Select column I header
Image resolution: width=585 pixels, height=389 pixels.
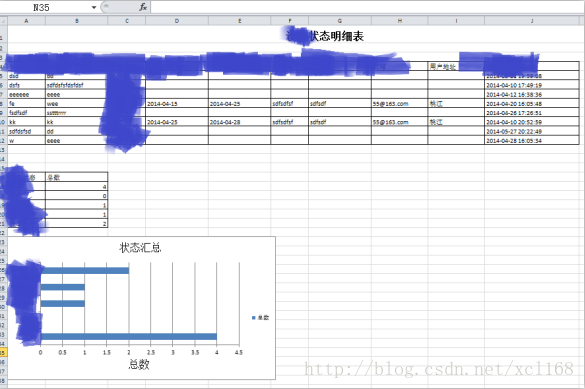point(456,21)
